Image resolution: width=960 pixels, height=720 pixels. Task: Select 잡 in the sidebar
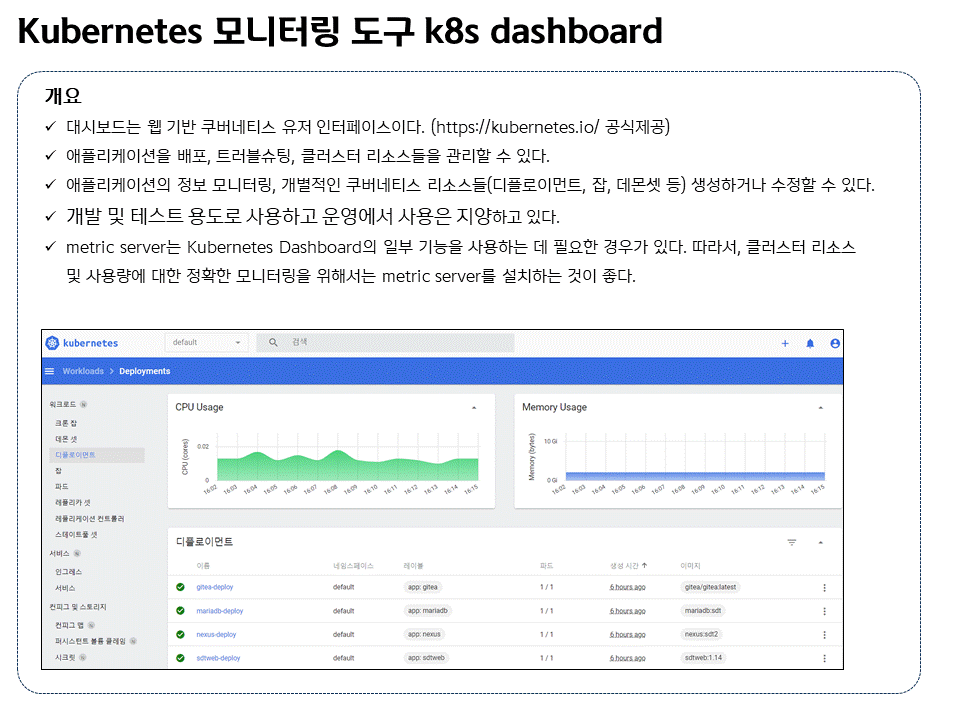tap(58, 471)
